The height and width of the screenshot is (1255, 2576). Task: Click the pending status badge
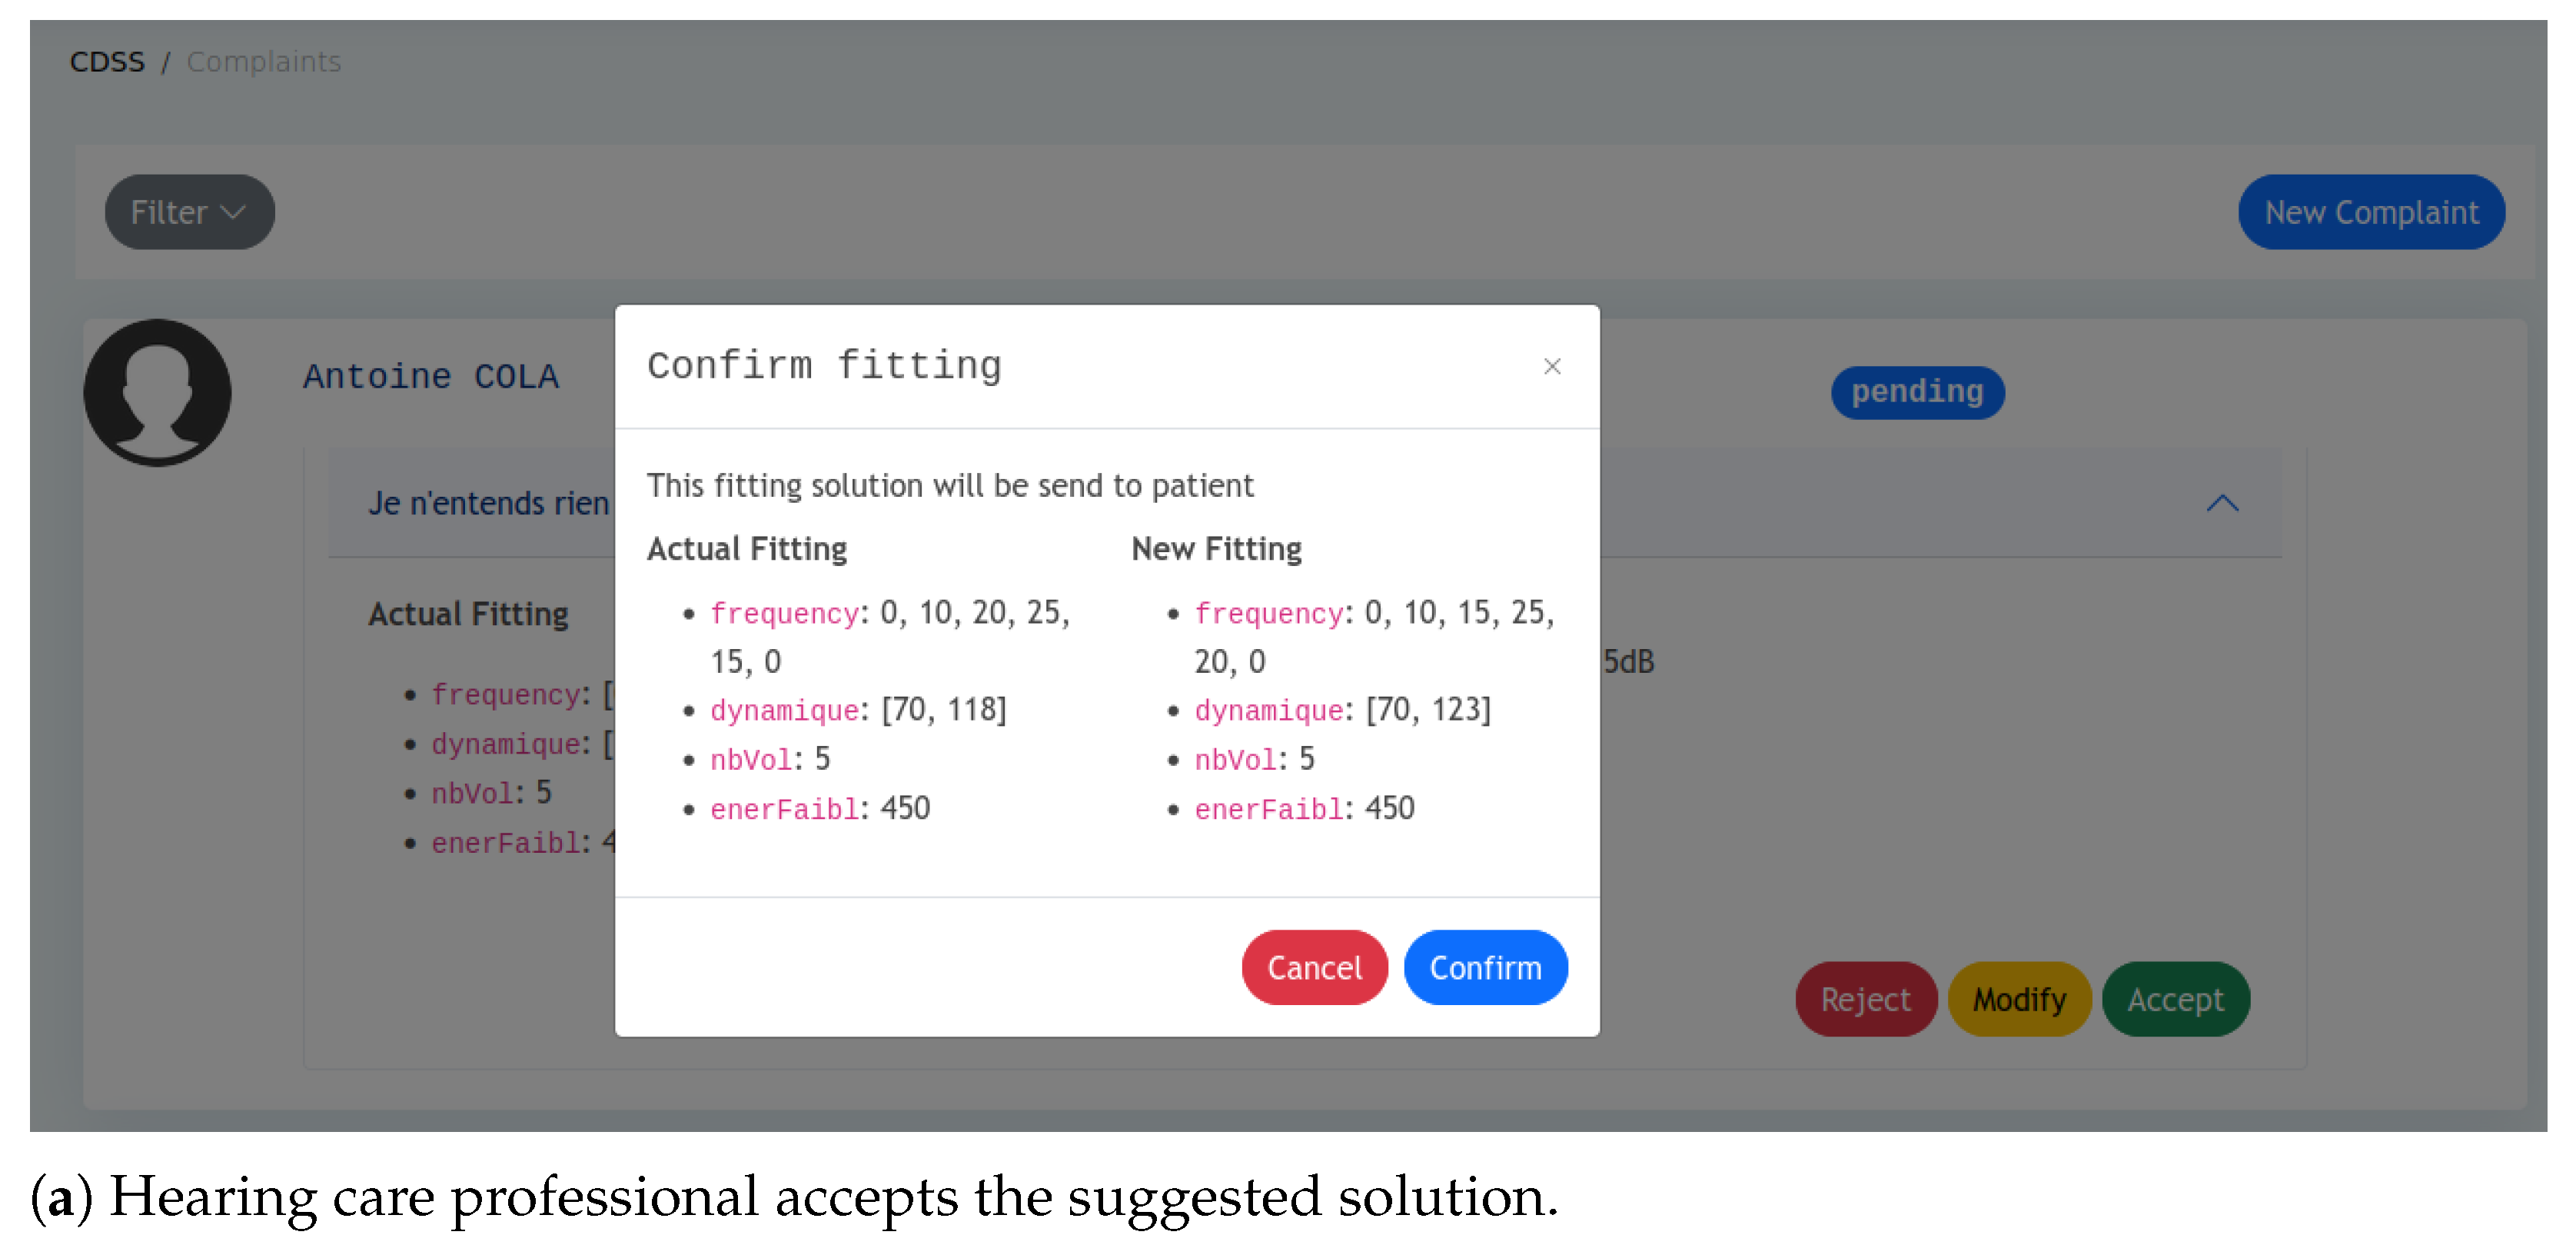(1916, 392)
